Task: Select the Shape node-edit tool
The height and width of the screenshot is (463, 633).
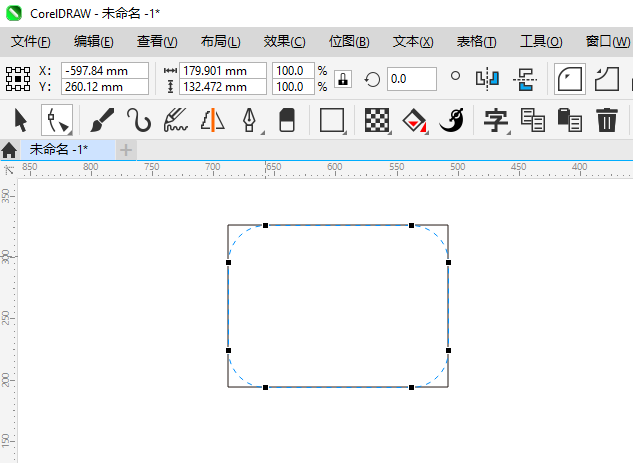Action: (57, 120)
